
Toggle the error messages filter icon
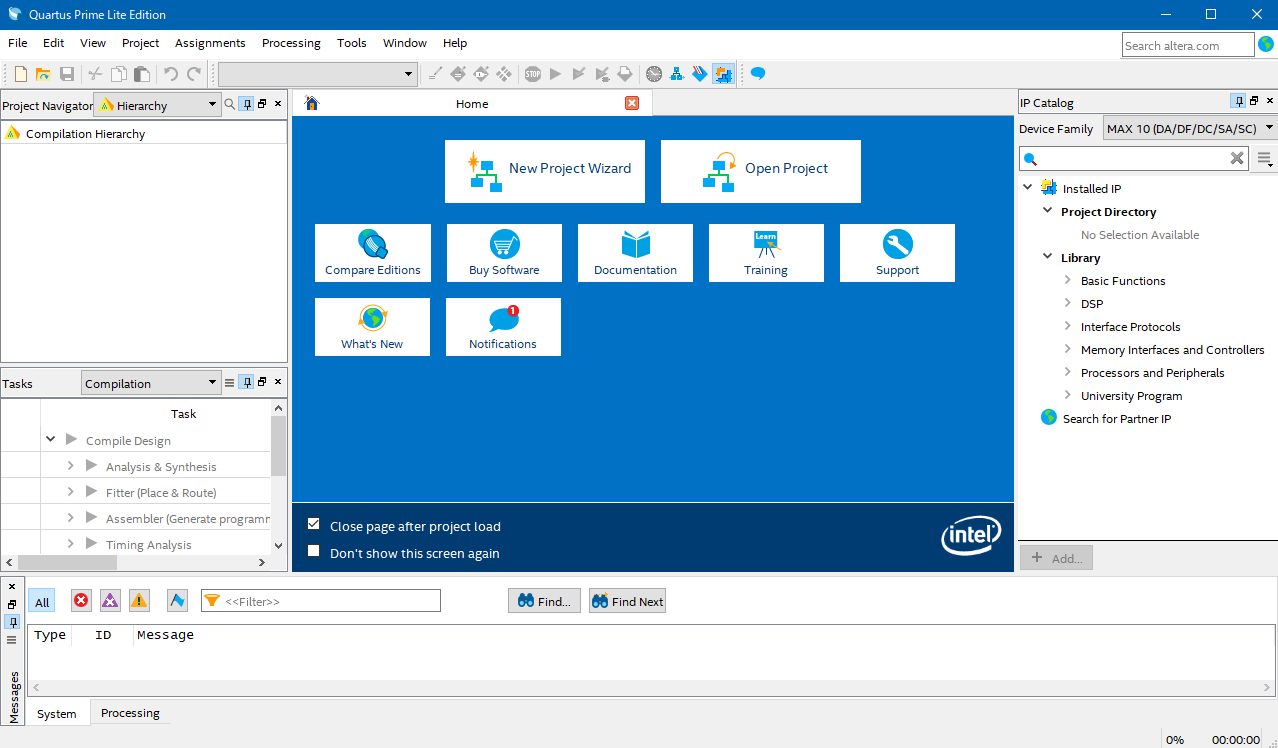(x=81, y=600)
